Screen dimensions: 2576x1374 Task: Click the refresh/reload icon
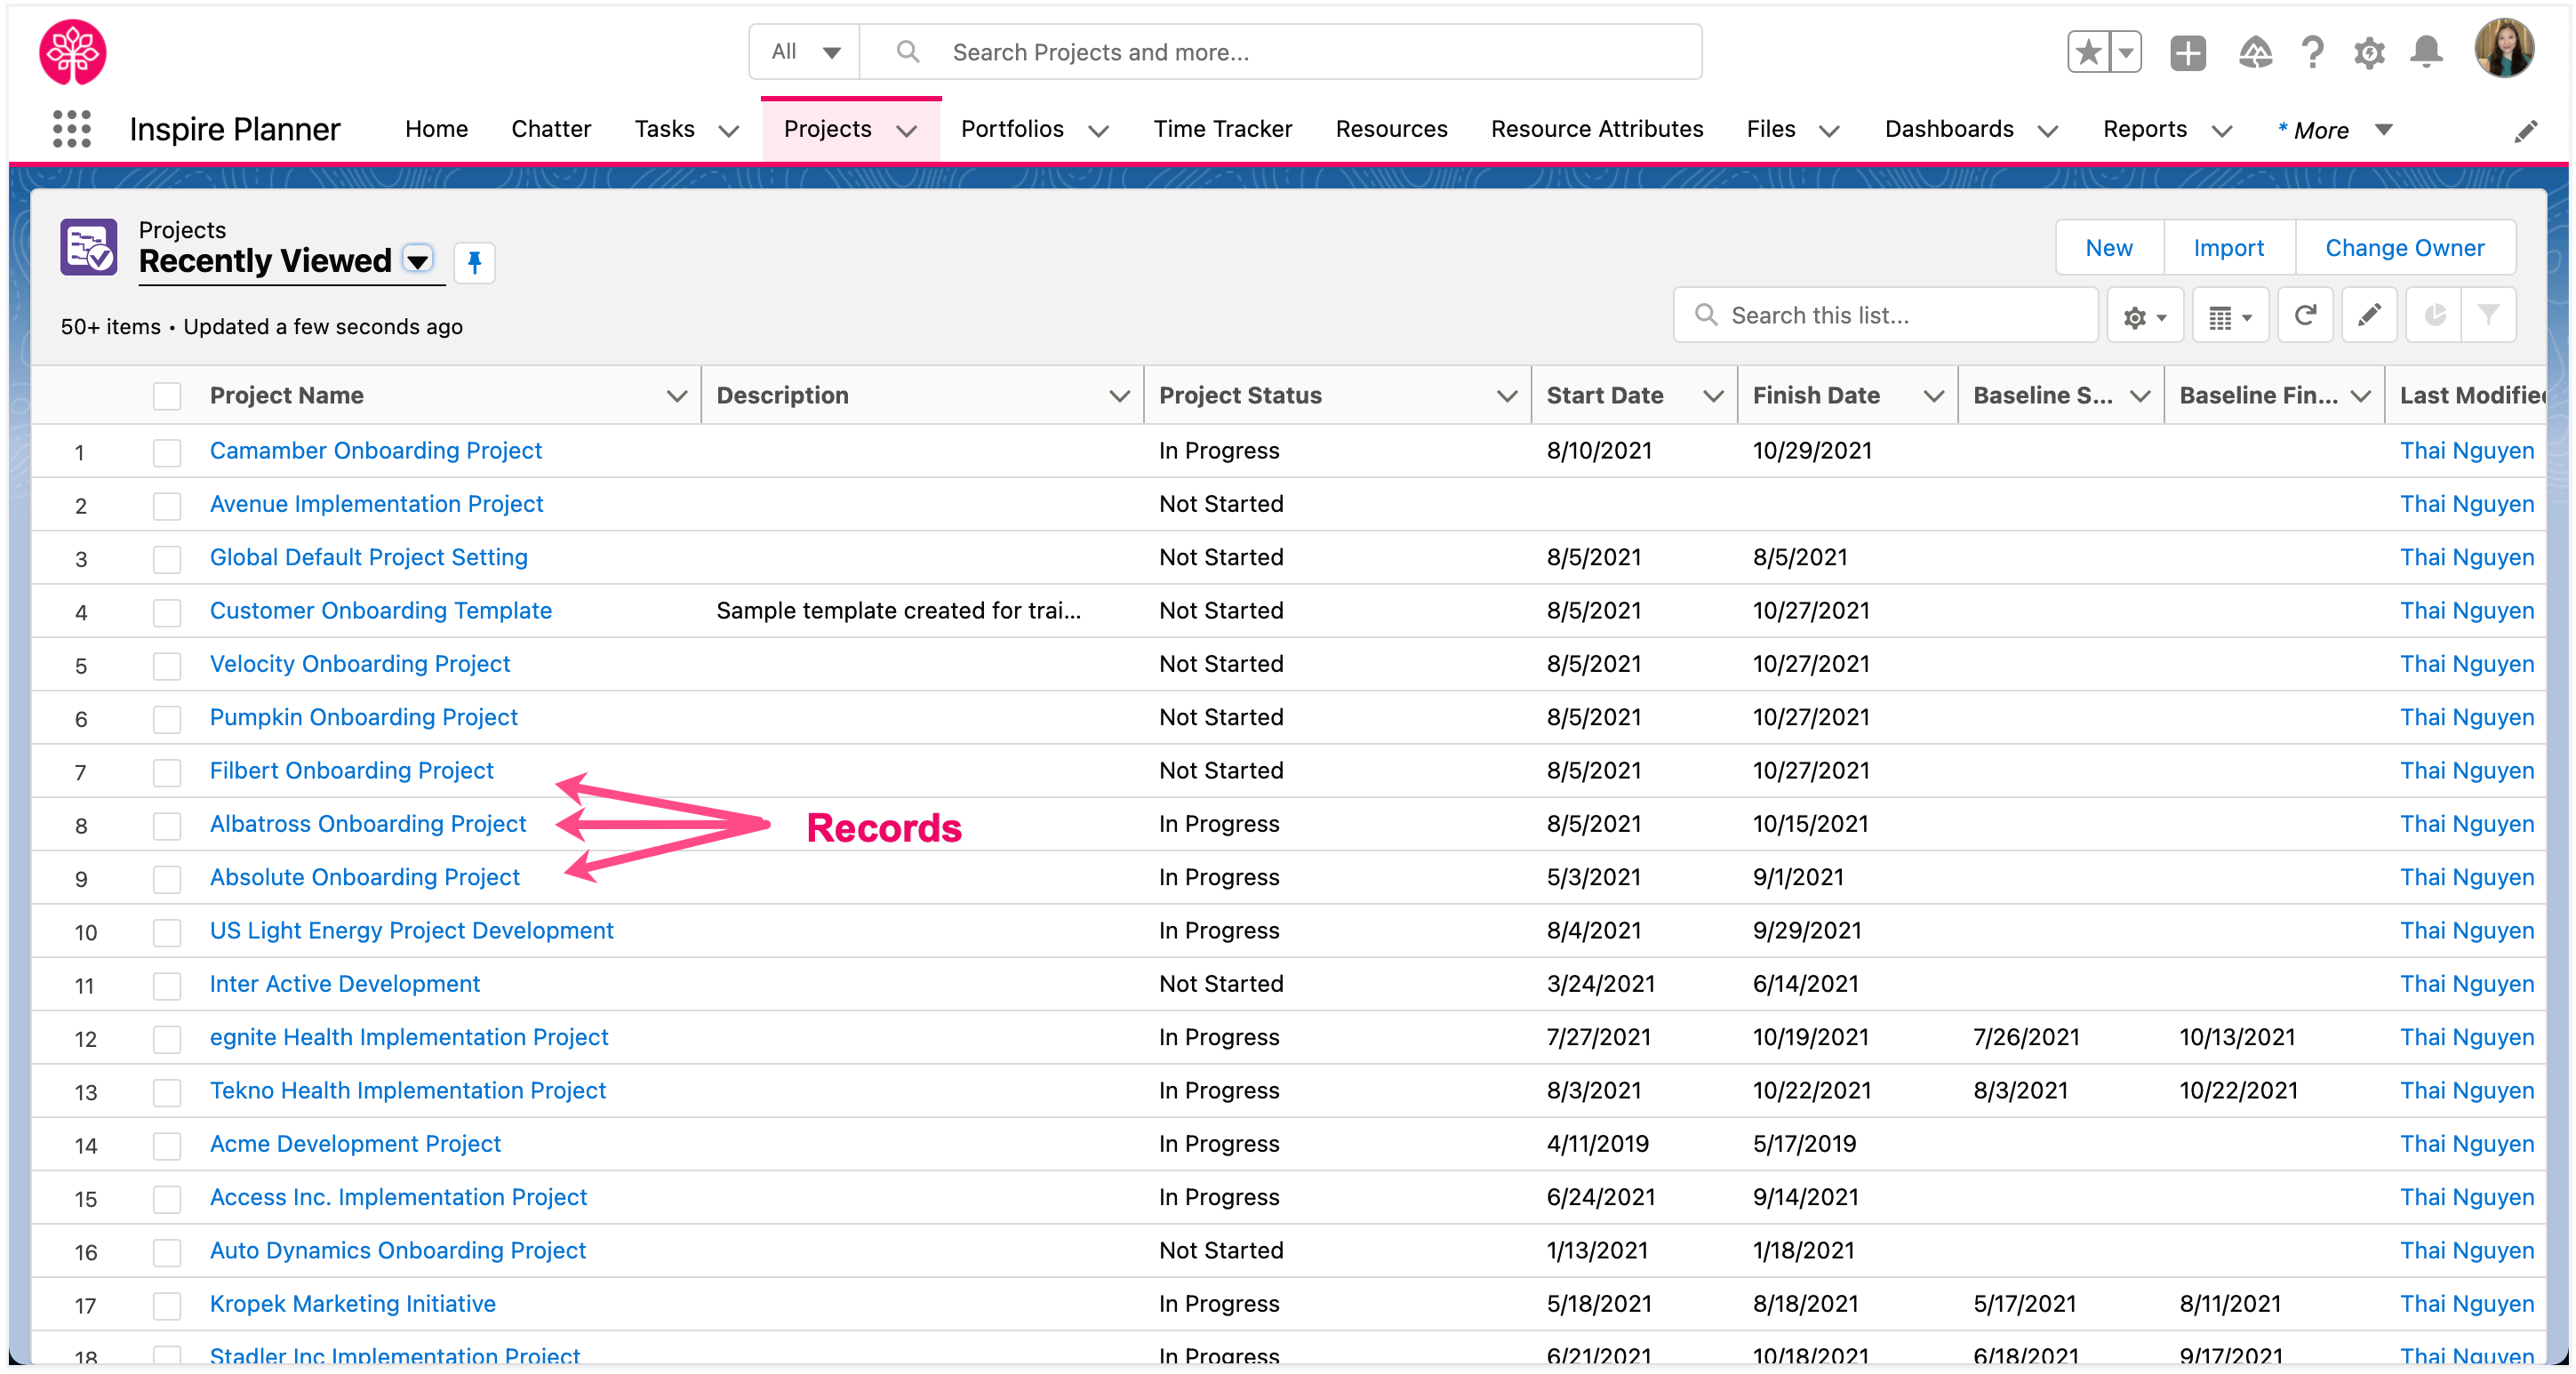(x=2305, y=313)
